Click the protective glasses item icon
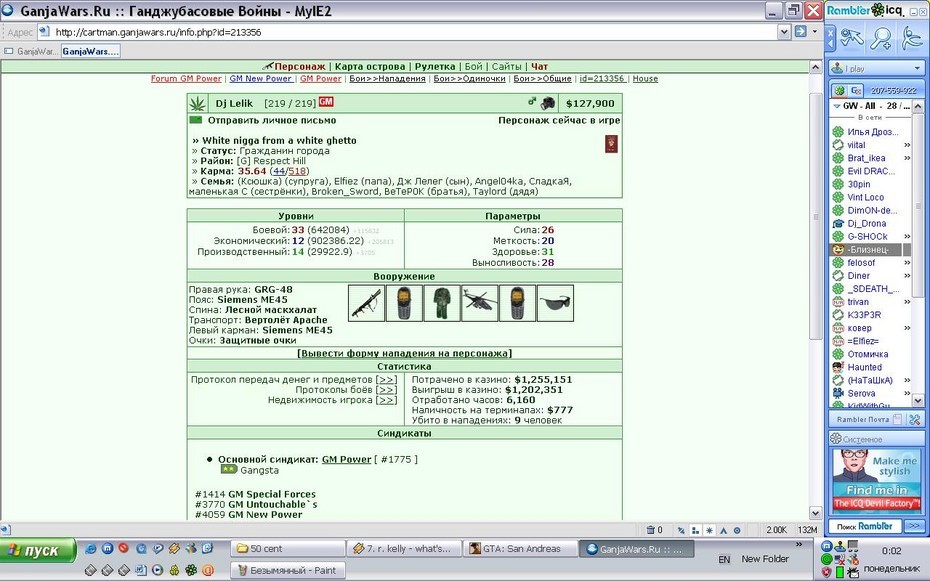Image resolution: width=930 pixels, height=581 pixels. point(555,304)
